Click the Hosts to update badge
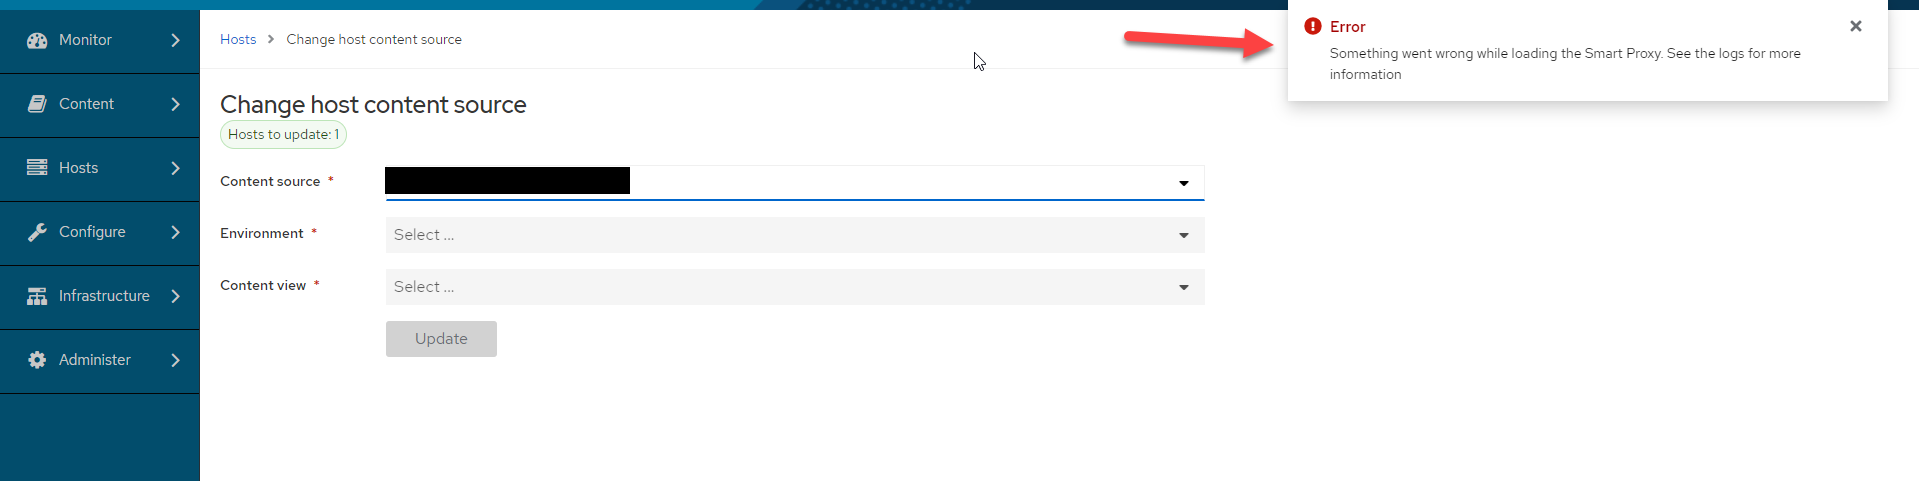 point(283,134)
